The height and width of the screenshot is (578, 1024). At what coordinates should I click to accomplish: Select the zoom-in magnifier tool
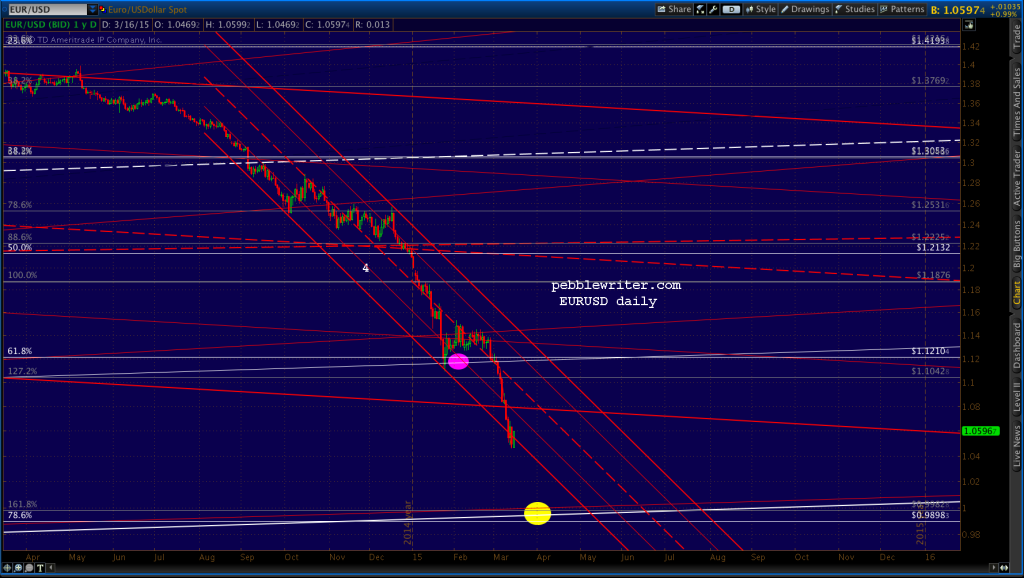(x=17, y=568)
